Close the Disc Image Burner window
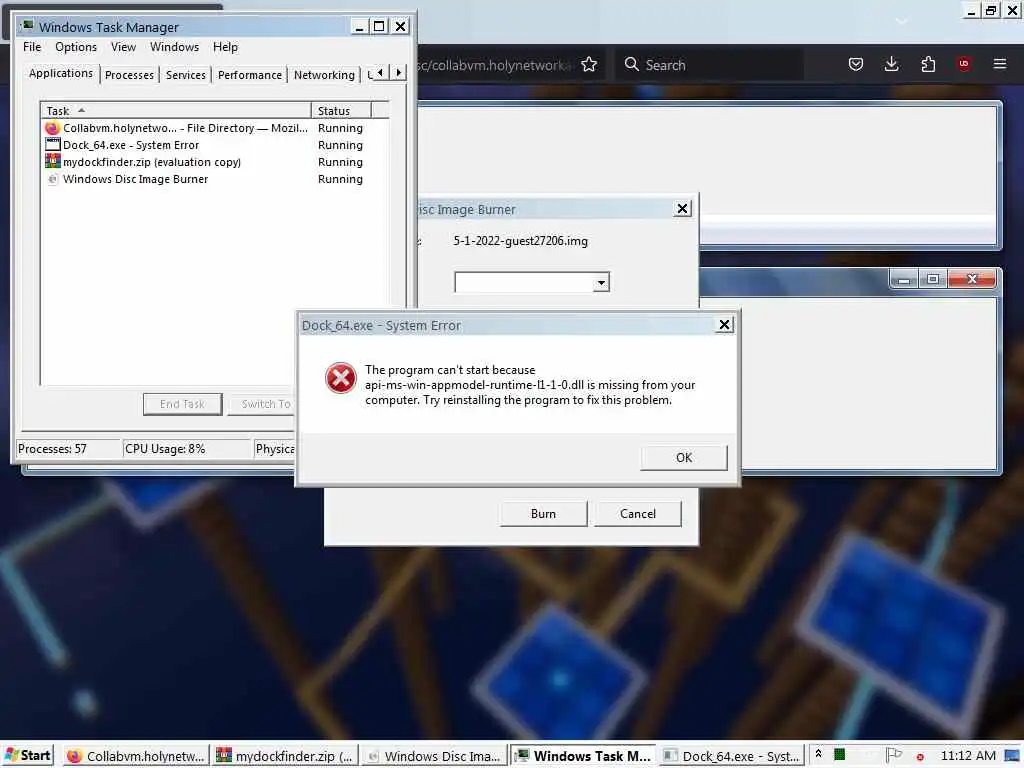This screenshot has height=768, width=1024. 682,208
